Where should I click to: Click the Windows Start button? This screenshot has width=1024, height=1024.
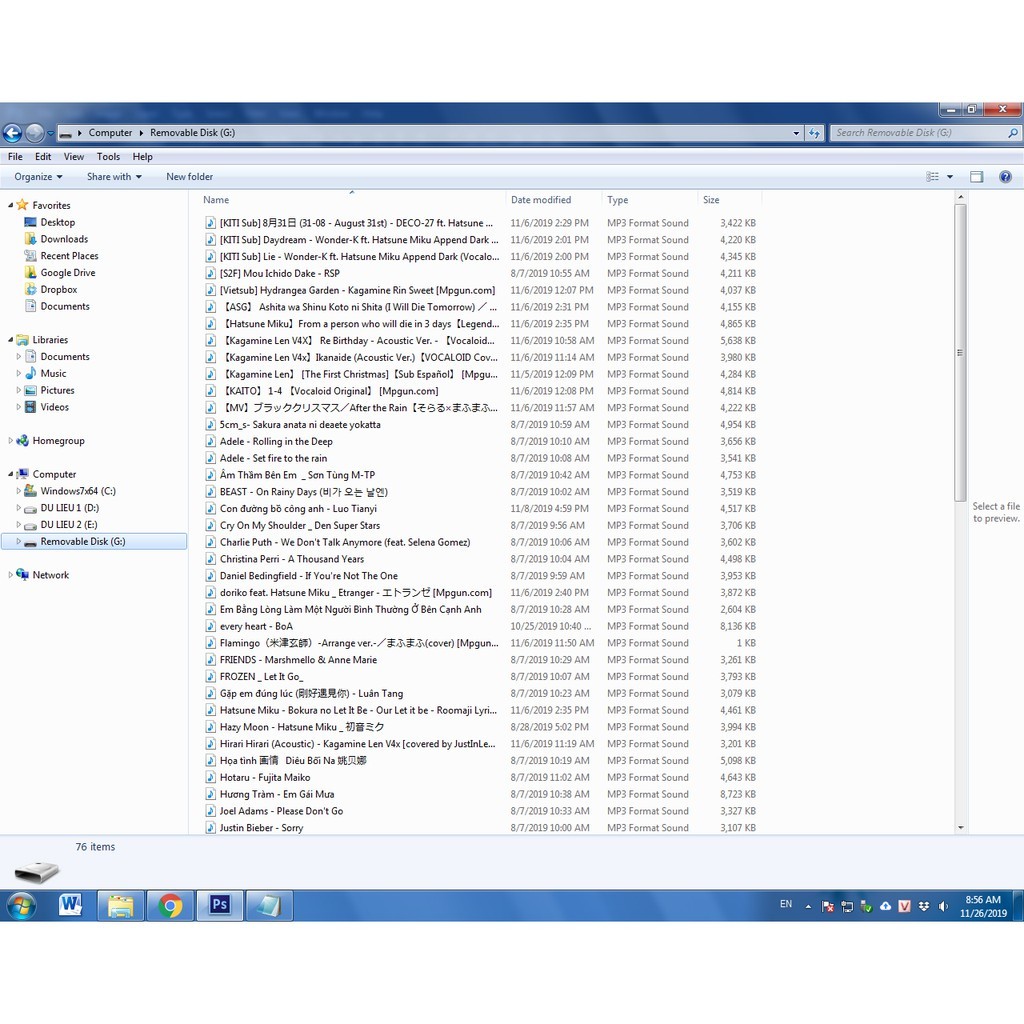click(x=21, y=906)
